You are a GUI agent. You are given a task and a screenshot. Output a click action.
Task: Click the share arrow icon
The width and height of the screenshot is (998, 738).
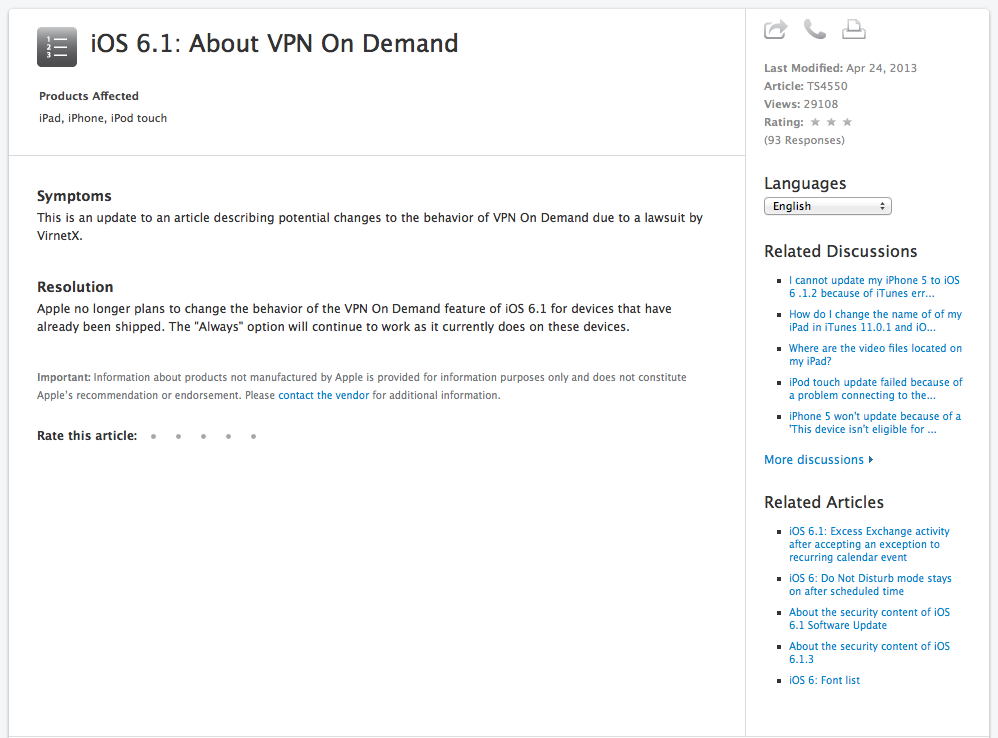point(776,30)
